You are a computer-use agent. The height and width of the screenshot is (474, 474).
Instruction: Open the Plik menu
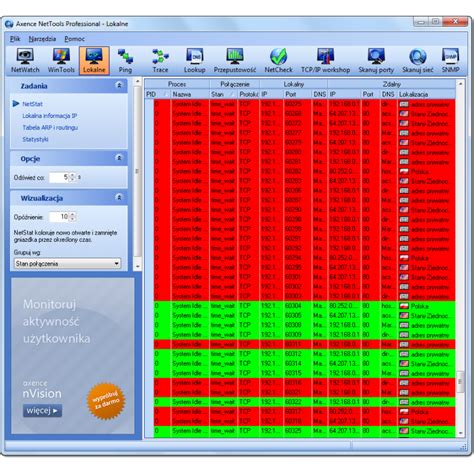pos(15,39)
